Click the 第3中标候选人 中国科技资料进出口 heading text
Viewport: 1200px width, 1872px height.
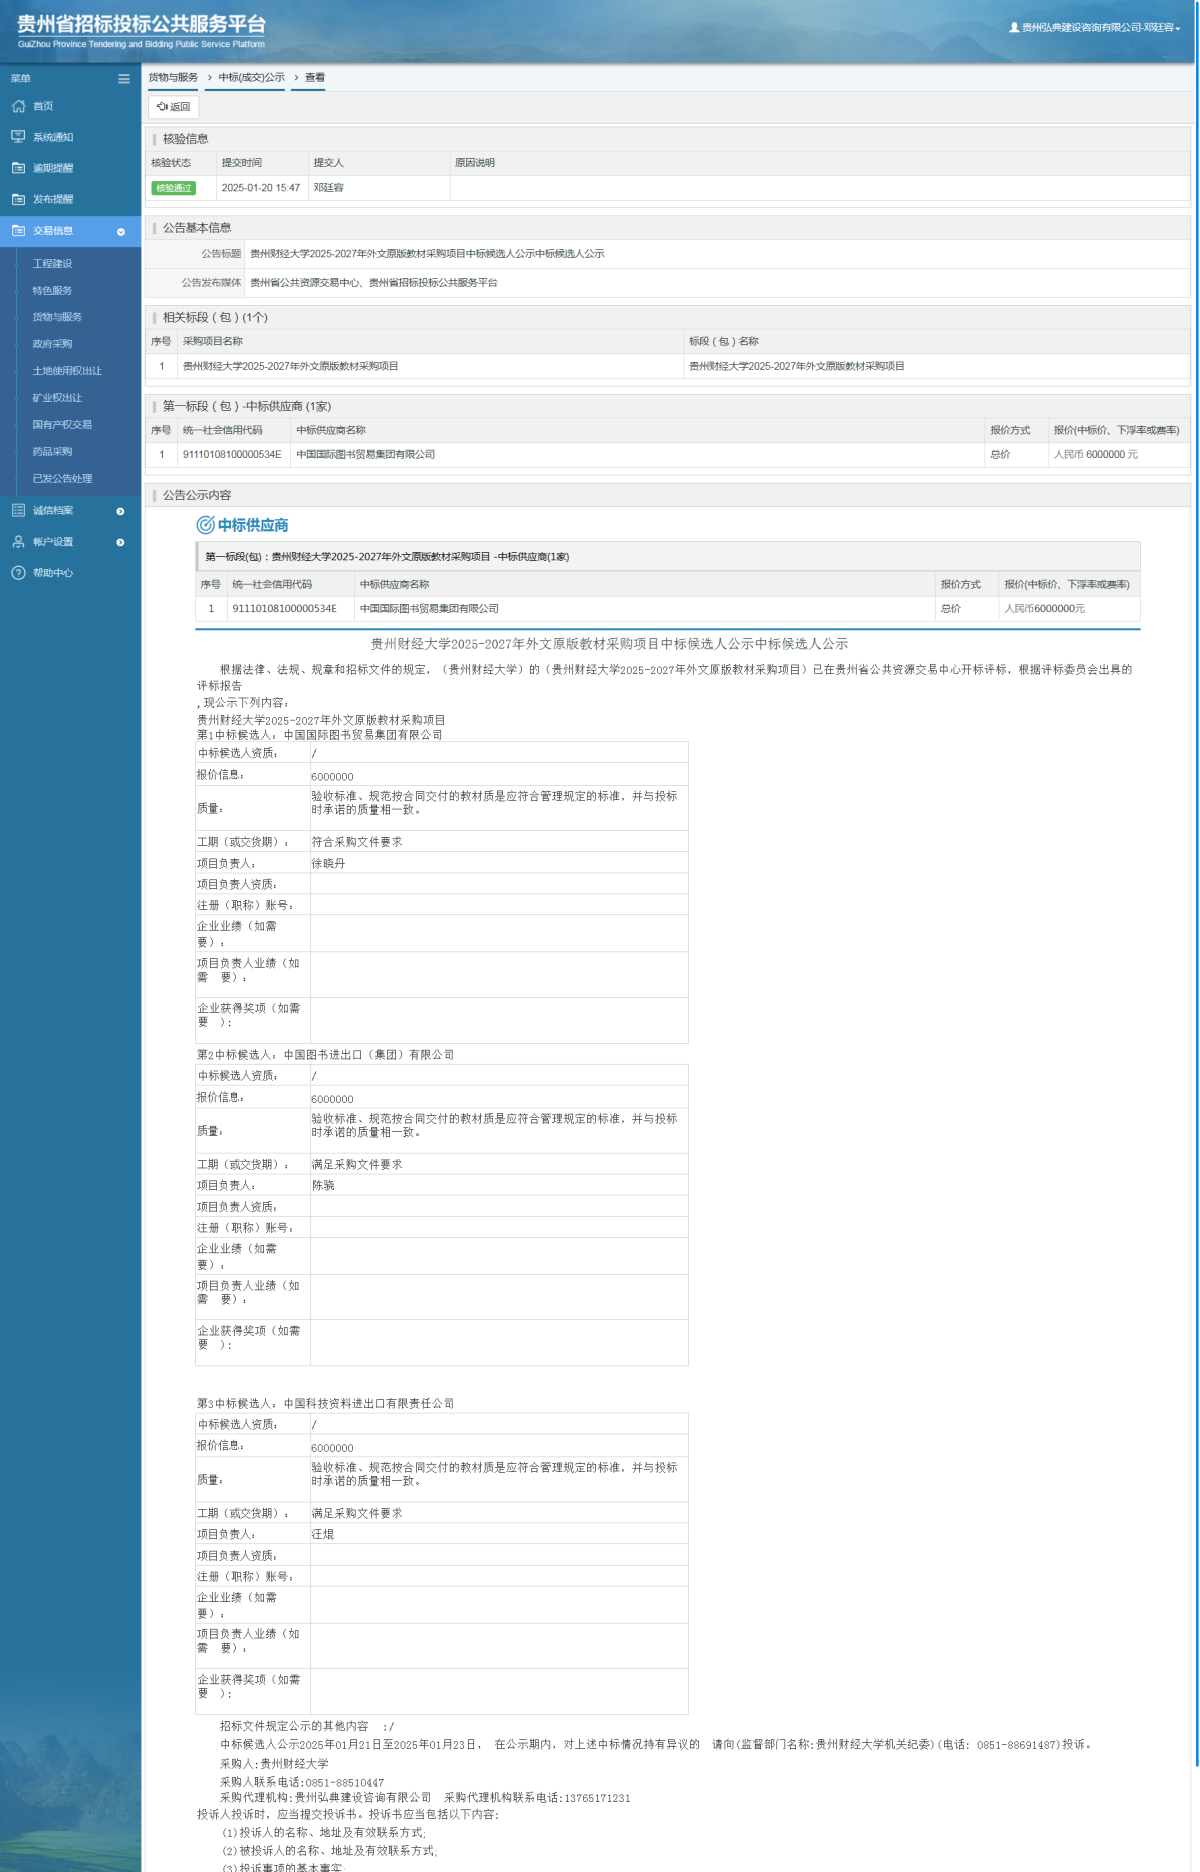pyautogui.click(x=325, y=1404)
